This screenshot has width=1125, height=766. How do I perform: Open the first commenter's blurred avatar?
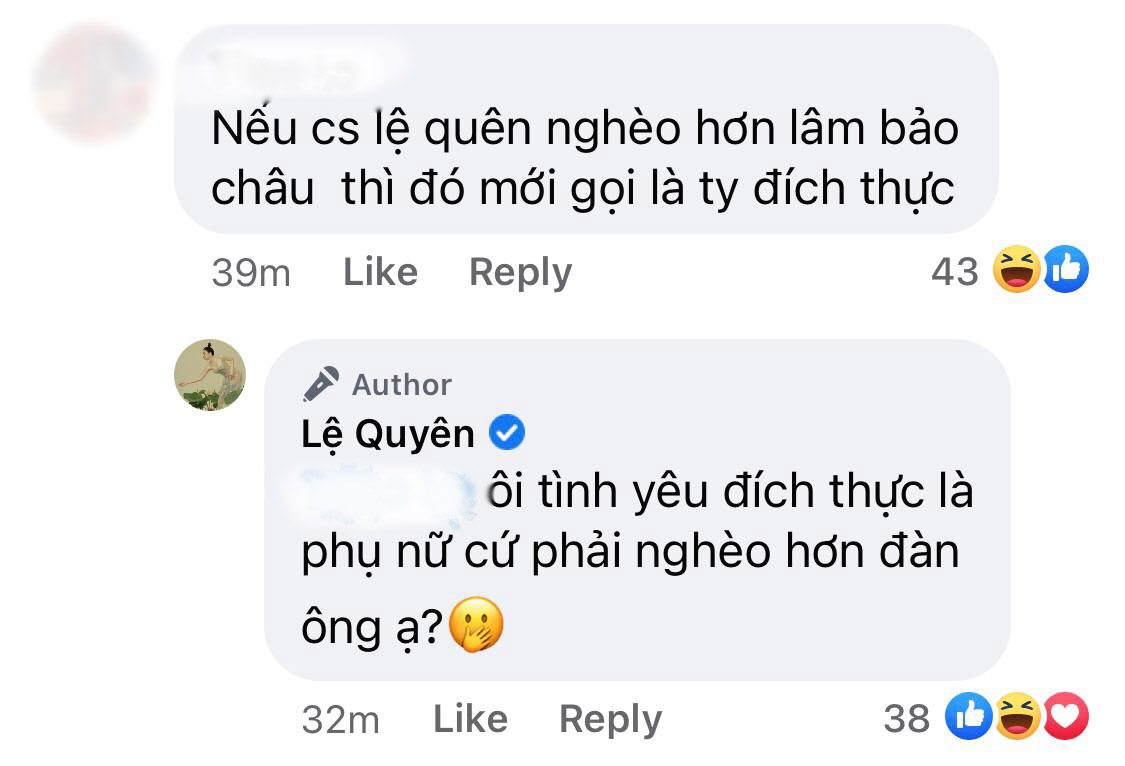92,82
